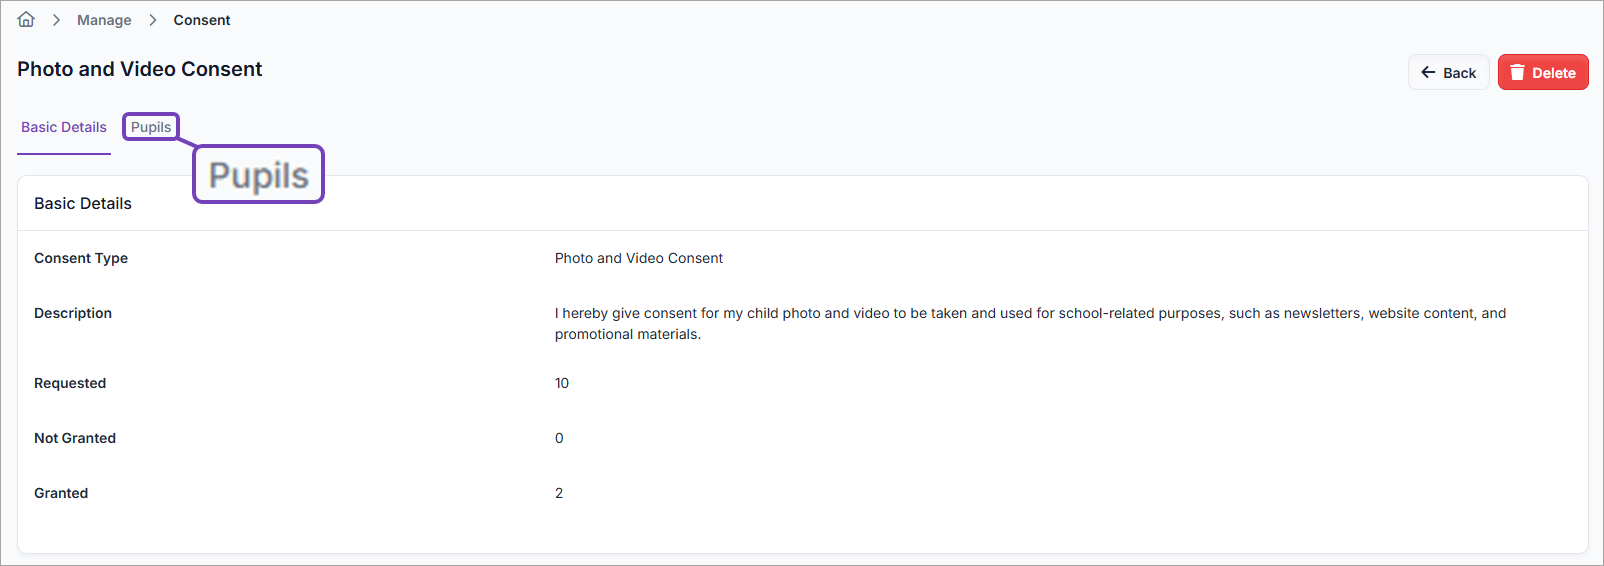Click the home icon in breadcrumb

pyautogui.click(x=26, y=20)
